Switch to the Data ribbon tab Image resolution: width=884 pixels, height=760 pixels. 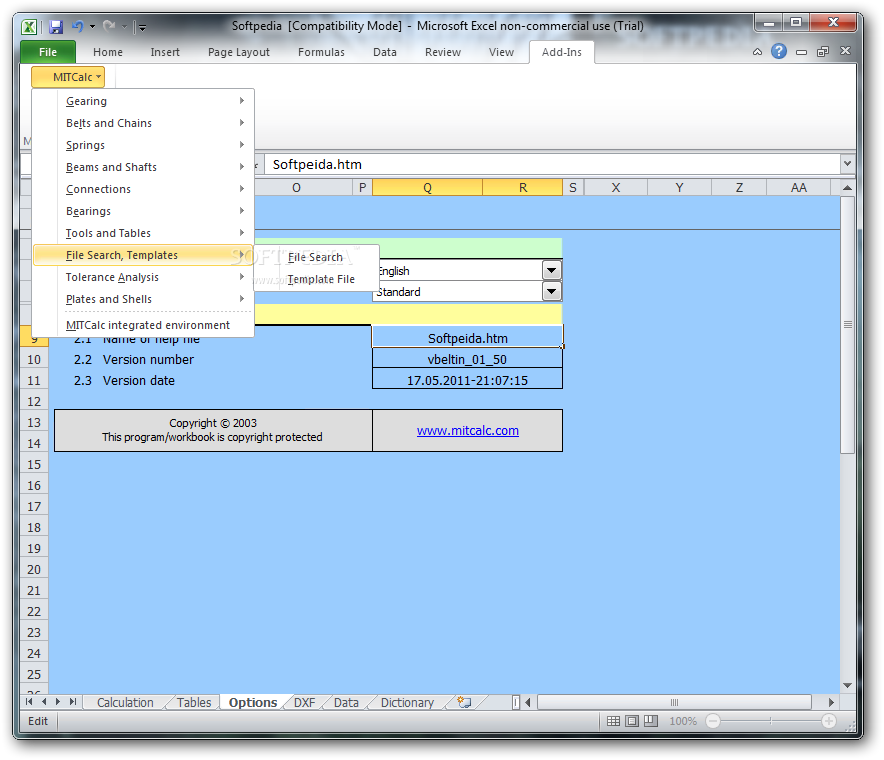coord(384,52)
